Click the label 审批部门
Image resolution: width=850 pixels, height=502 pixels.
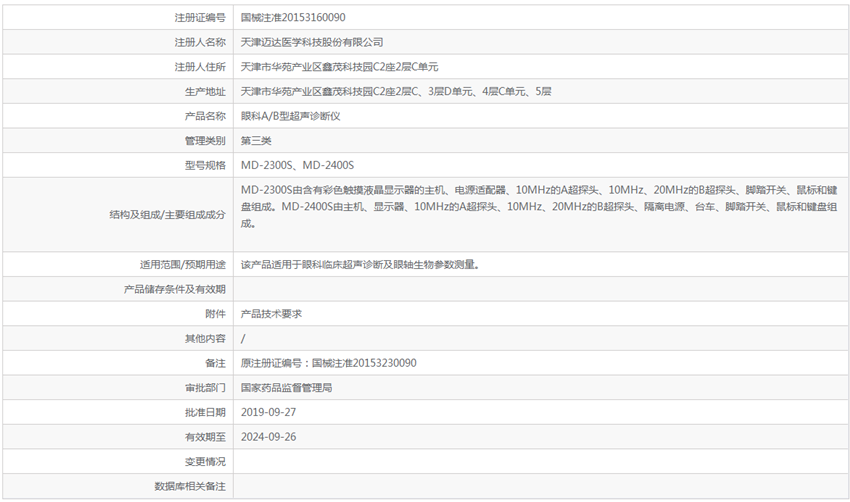pyautogui.click(x=205, y=388)
